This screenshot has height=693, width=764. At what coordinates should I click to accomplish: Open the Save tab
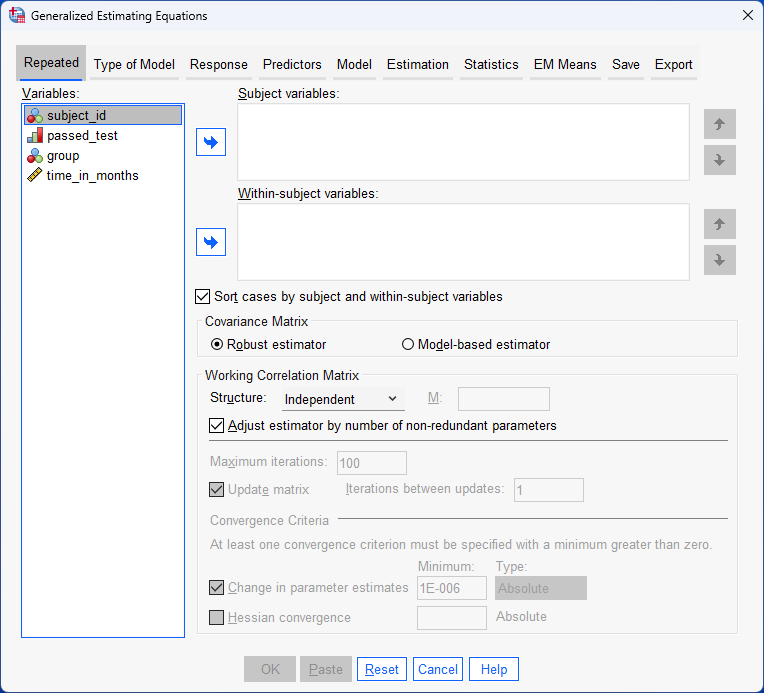click(x=626, y=64)
